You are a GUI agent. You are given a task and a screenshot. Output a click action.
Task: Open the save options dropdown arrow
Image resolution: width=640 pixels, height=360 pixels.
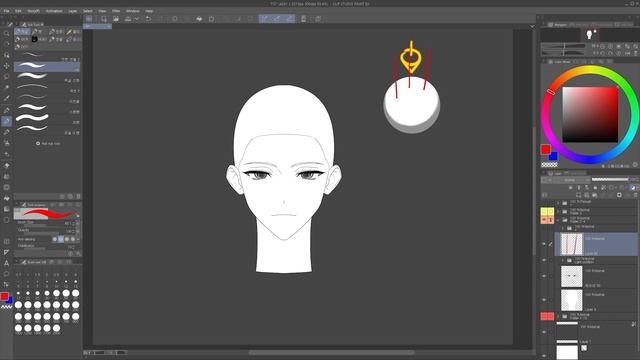tap(136, 19)
